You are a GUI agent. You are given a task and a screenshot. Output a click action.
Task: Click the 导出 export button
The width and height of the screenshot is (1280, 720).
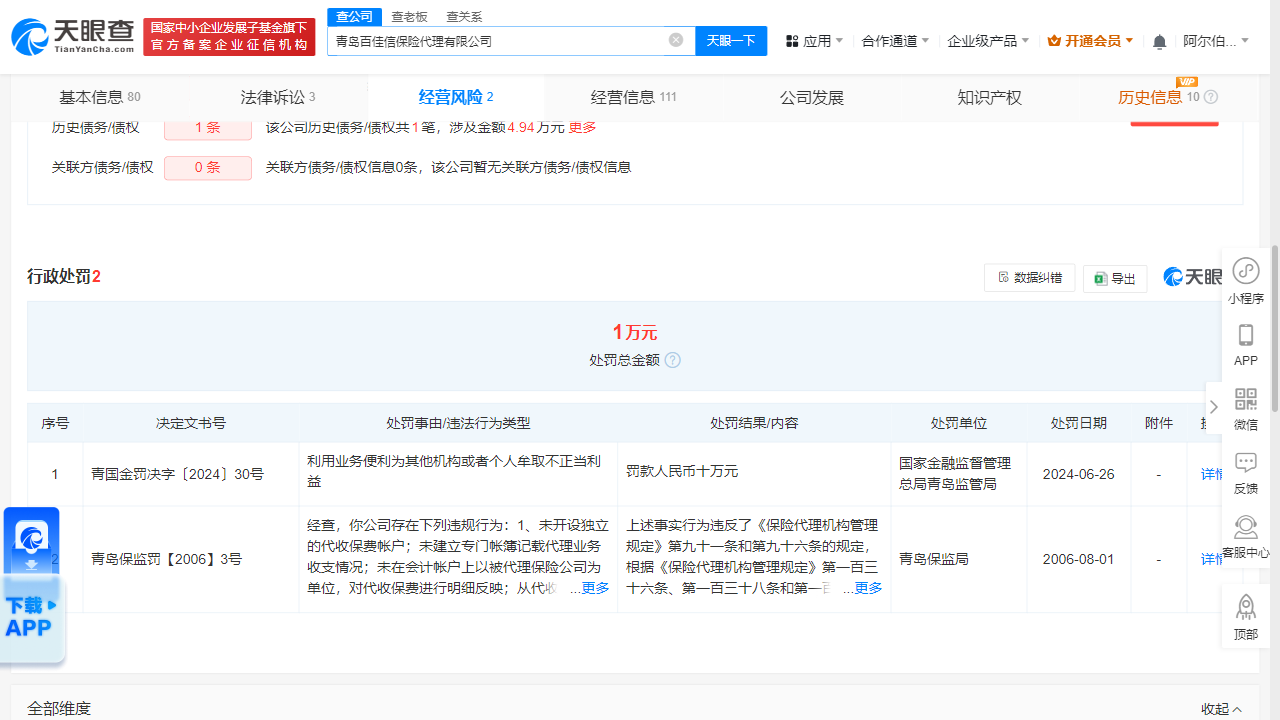[1115, 278]
